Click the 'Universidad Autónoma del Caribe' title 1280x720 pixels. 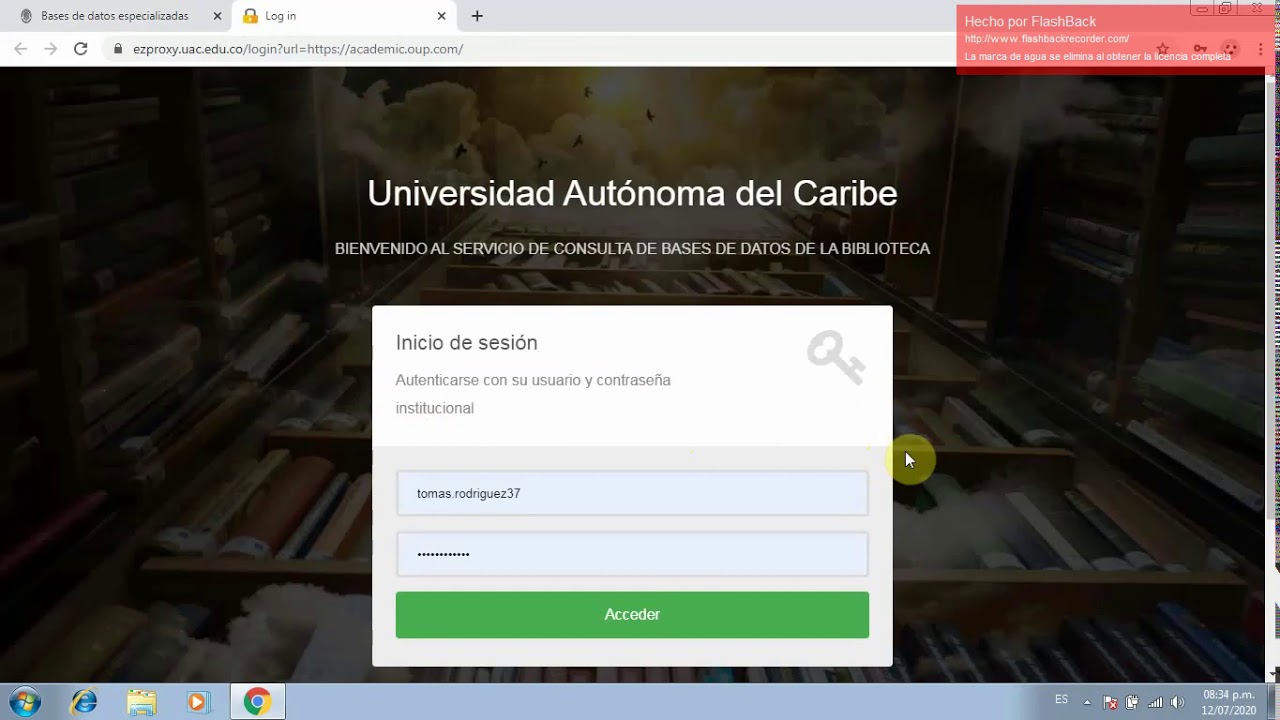(632, 193)
